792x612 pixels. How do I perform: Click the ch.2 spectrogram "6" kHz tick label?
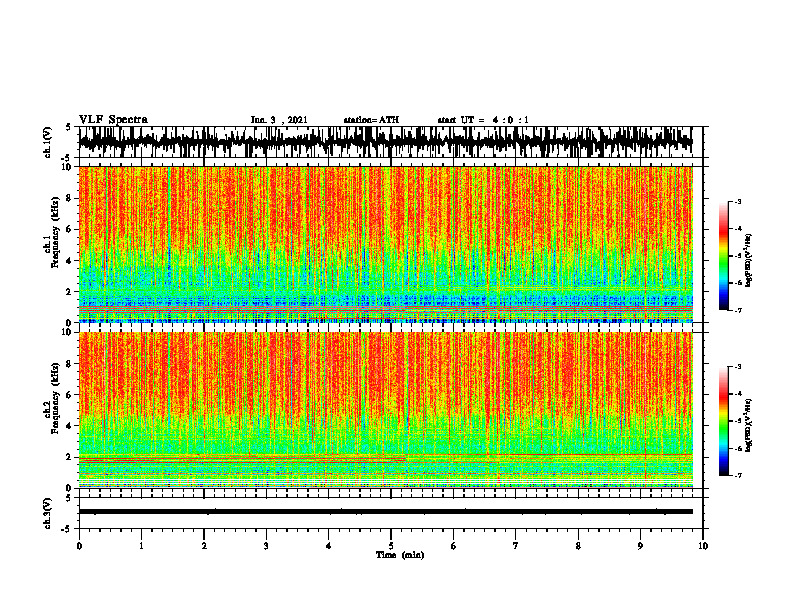(70, 395)
